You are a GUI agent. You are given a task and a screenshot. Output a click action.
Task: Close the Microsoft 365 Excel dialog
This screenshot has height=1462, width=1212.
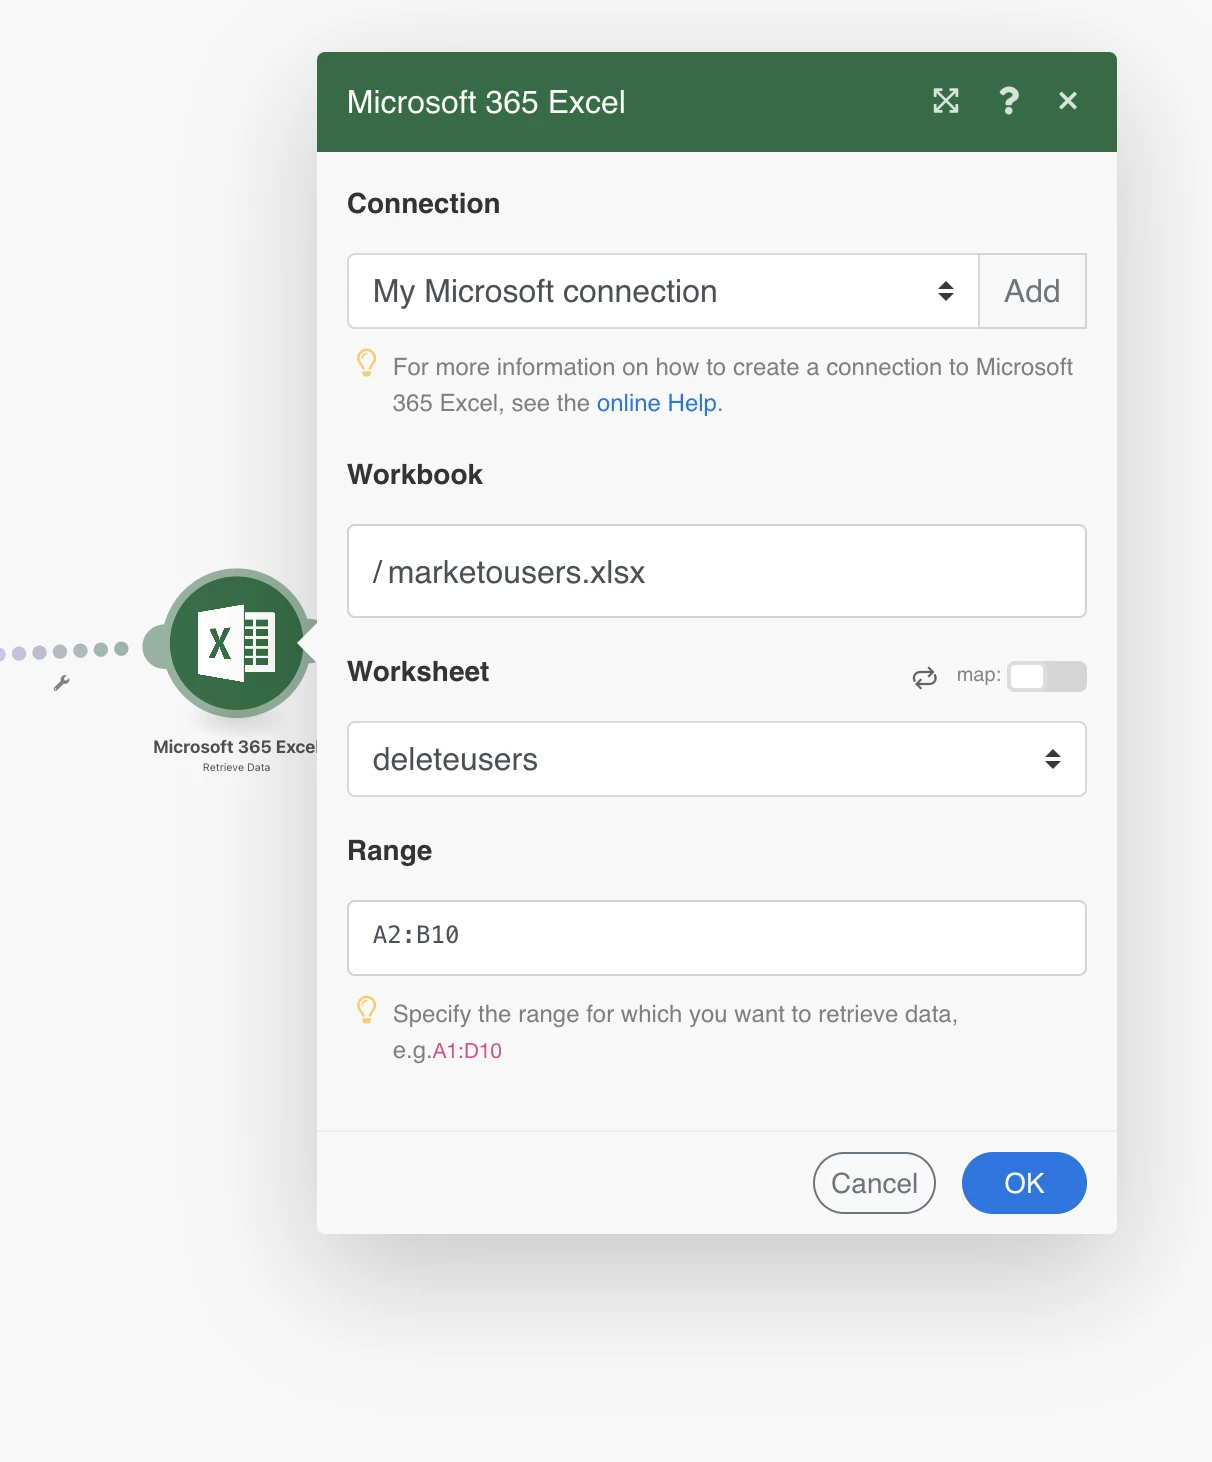(x=1068, y=101)
